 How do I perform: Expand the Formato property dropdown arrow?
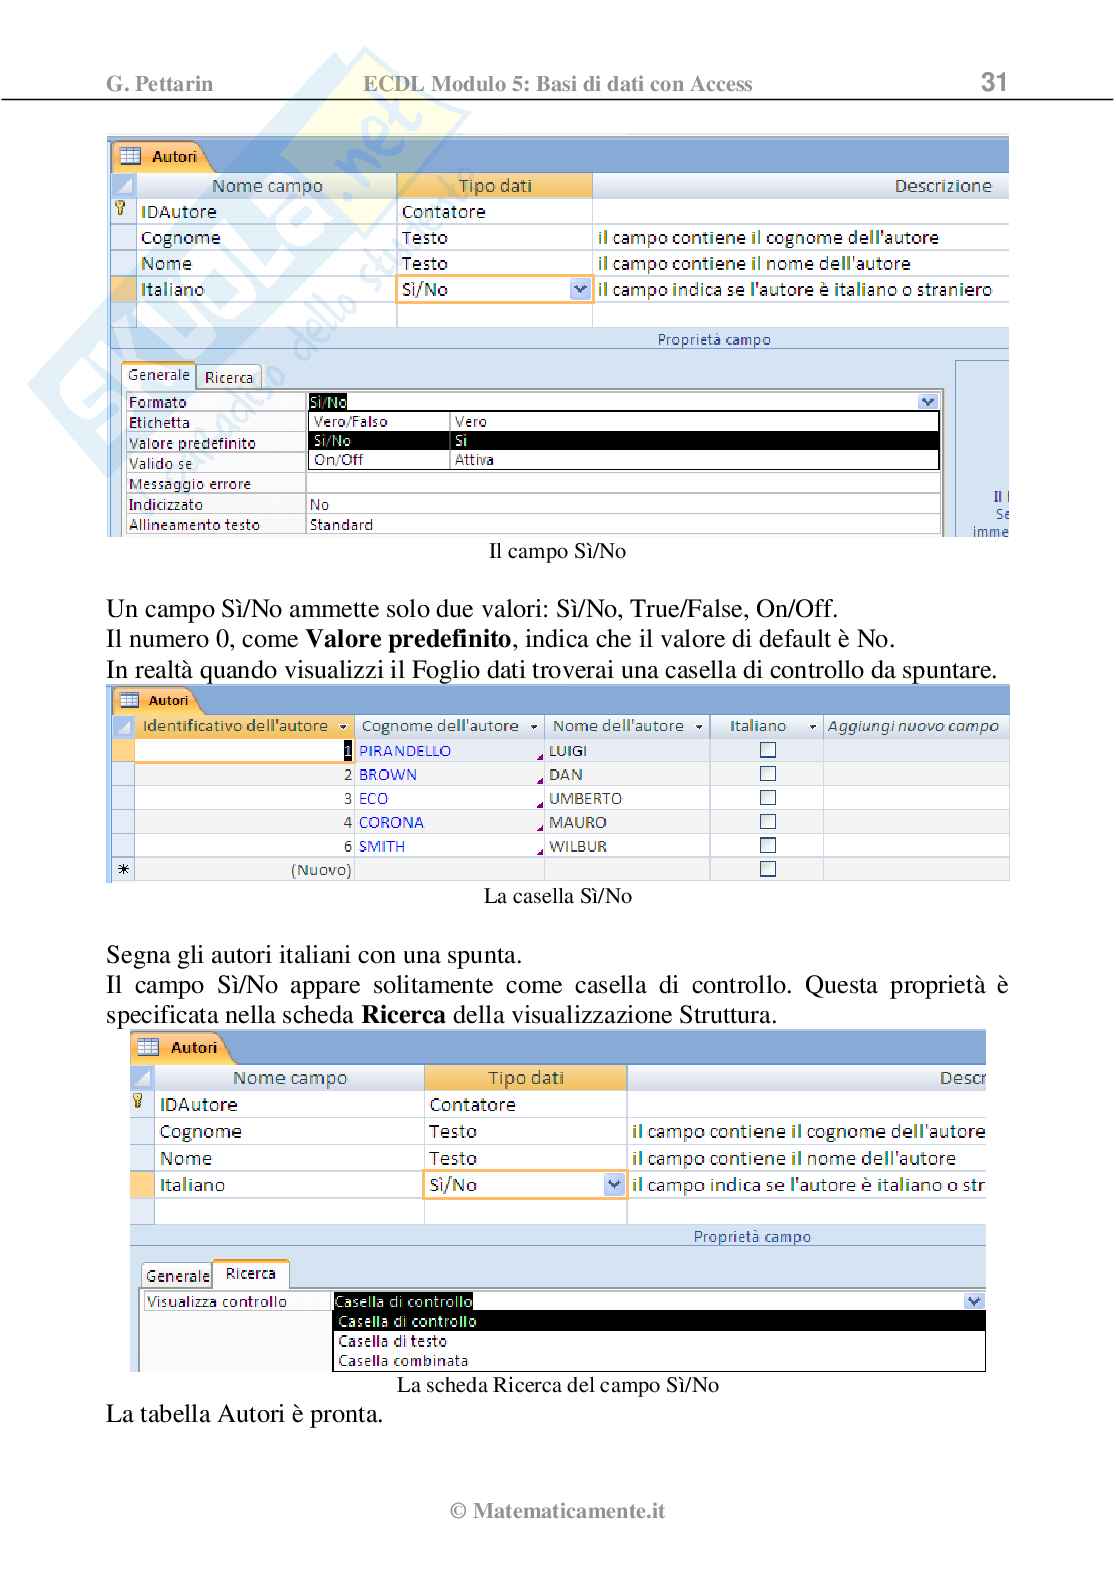[x=928, y=402]
